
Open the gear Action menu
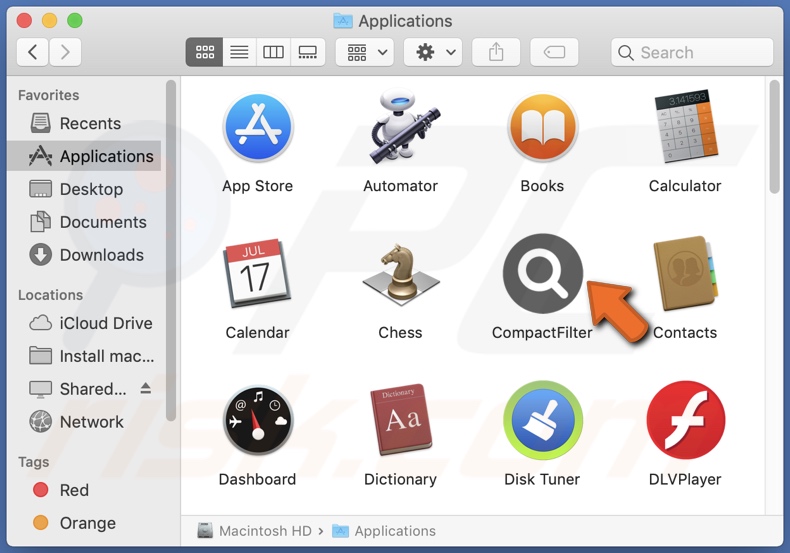click(433, 52)
